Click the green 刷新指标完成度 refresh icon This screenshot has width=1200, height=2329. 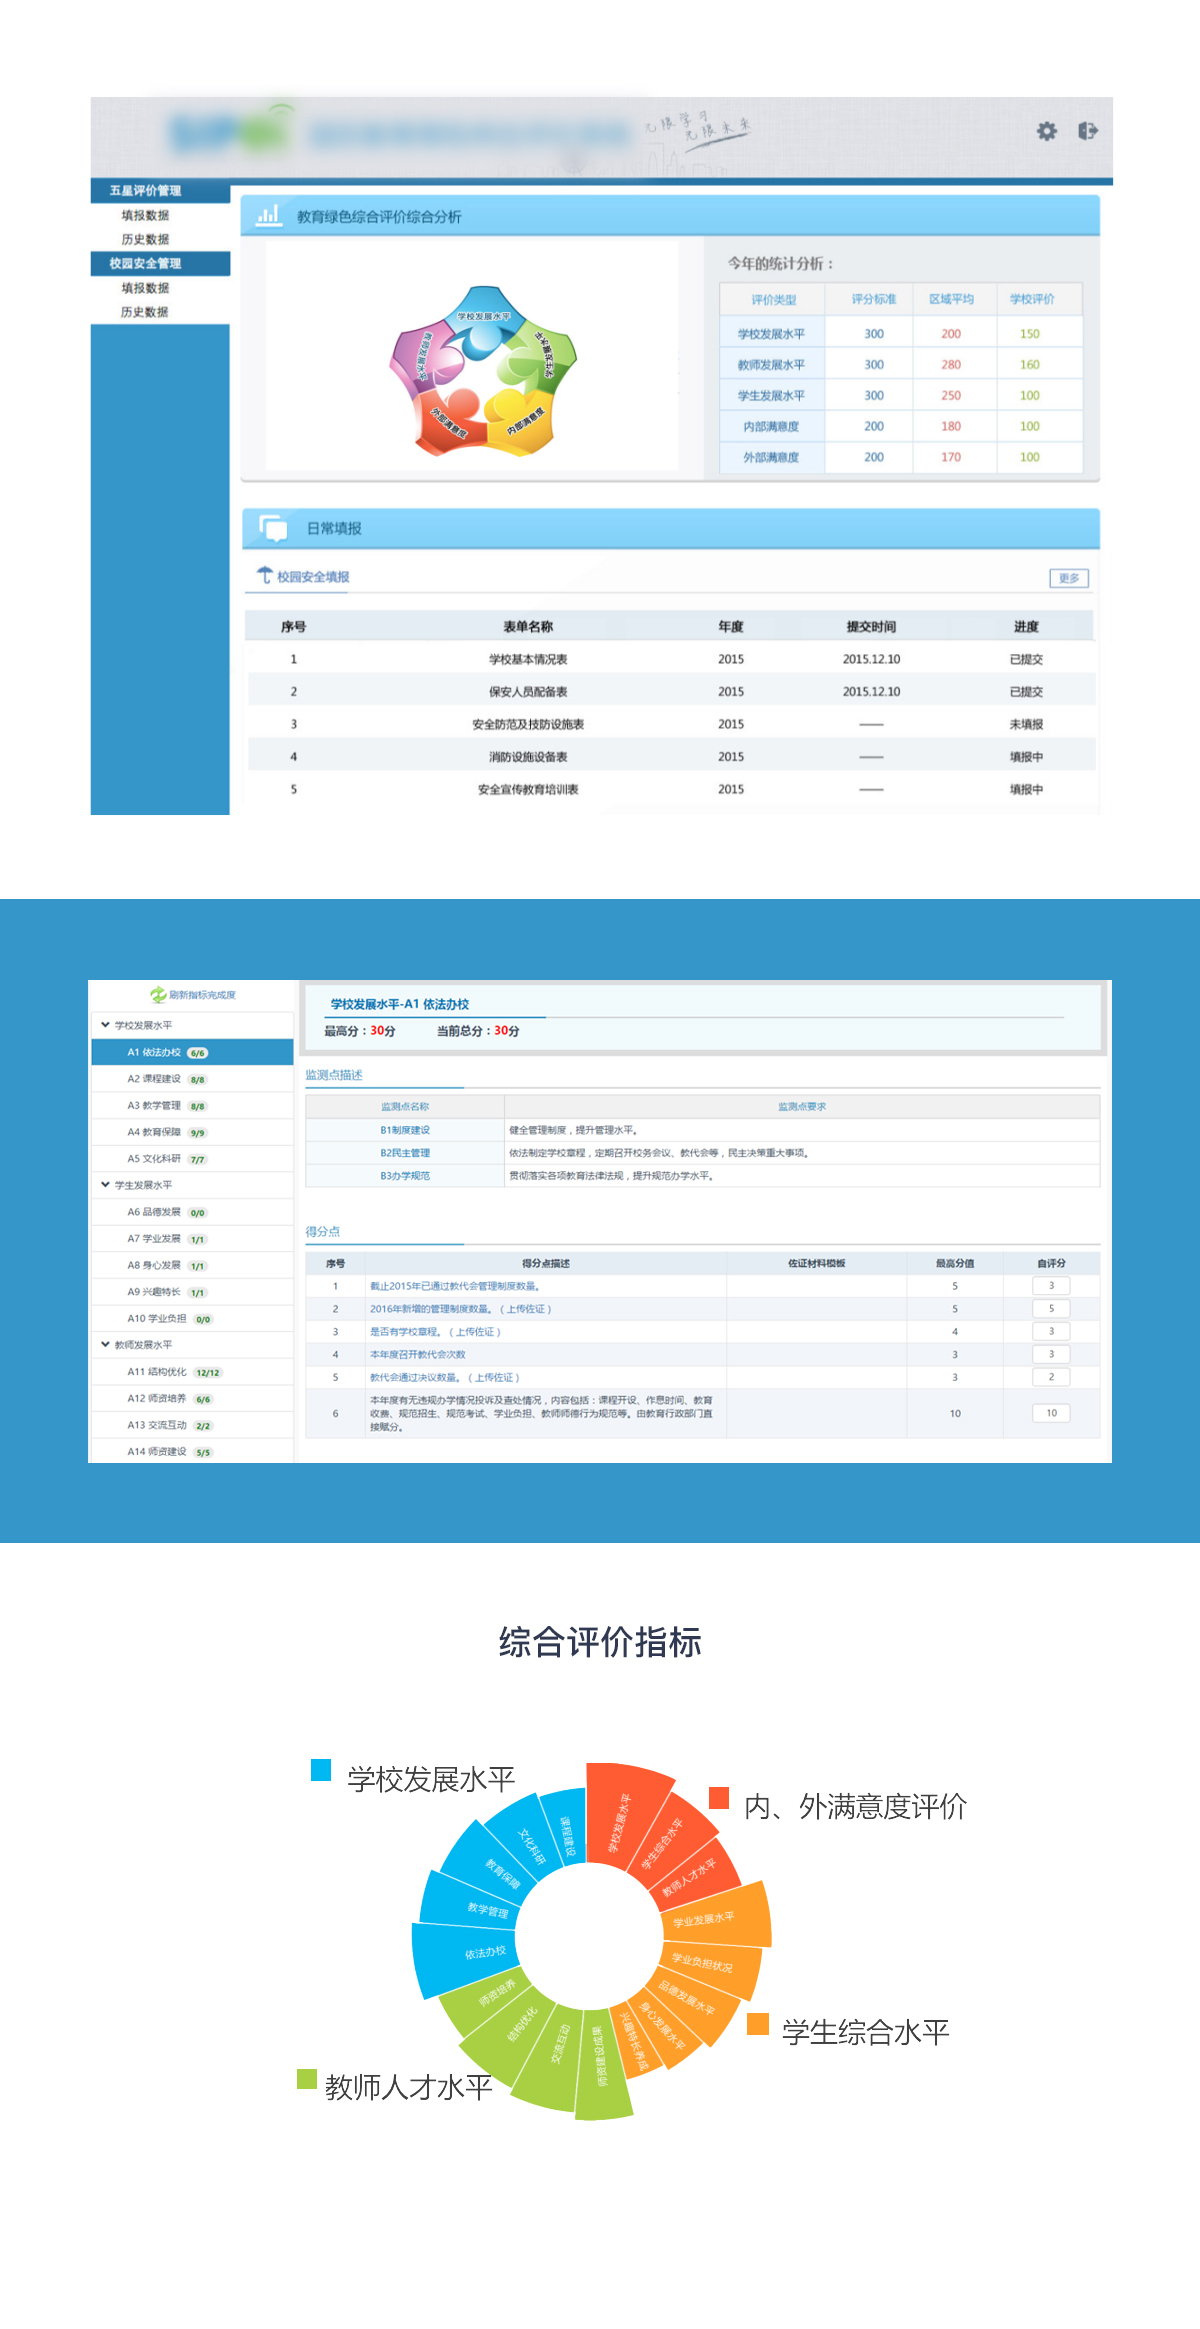click(158, 995)
